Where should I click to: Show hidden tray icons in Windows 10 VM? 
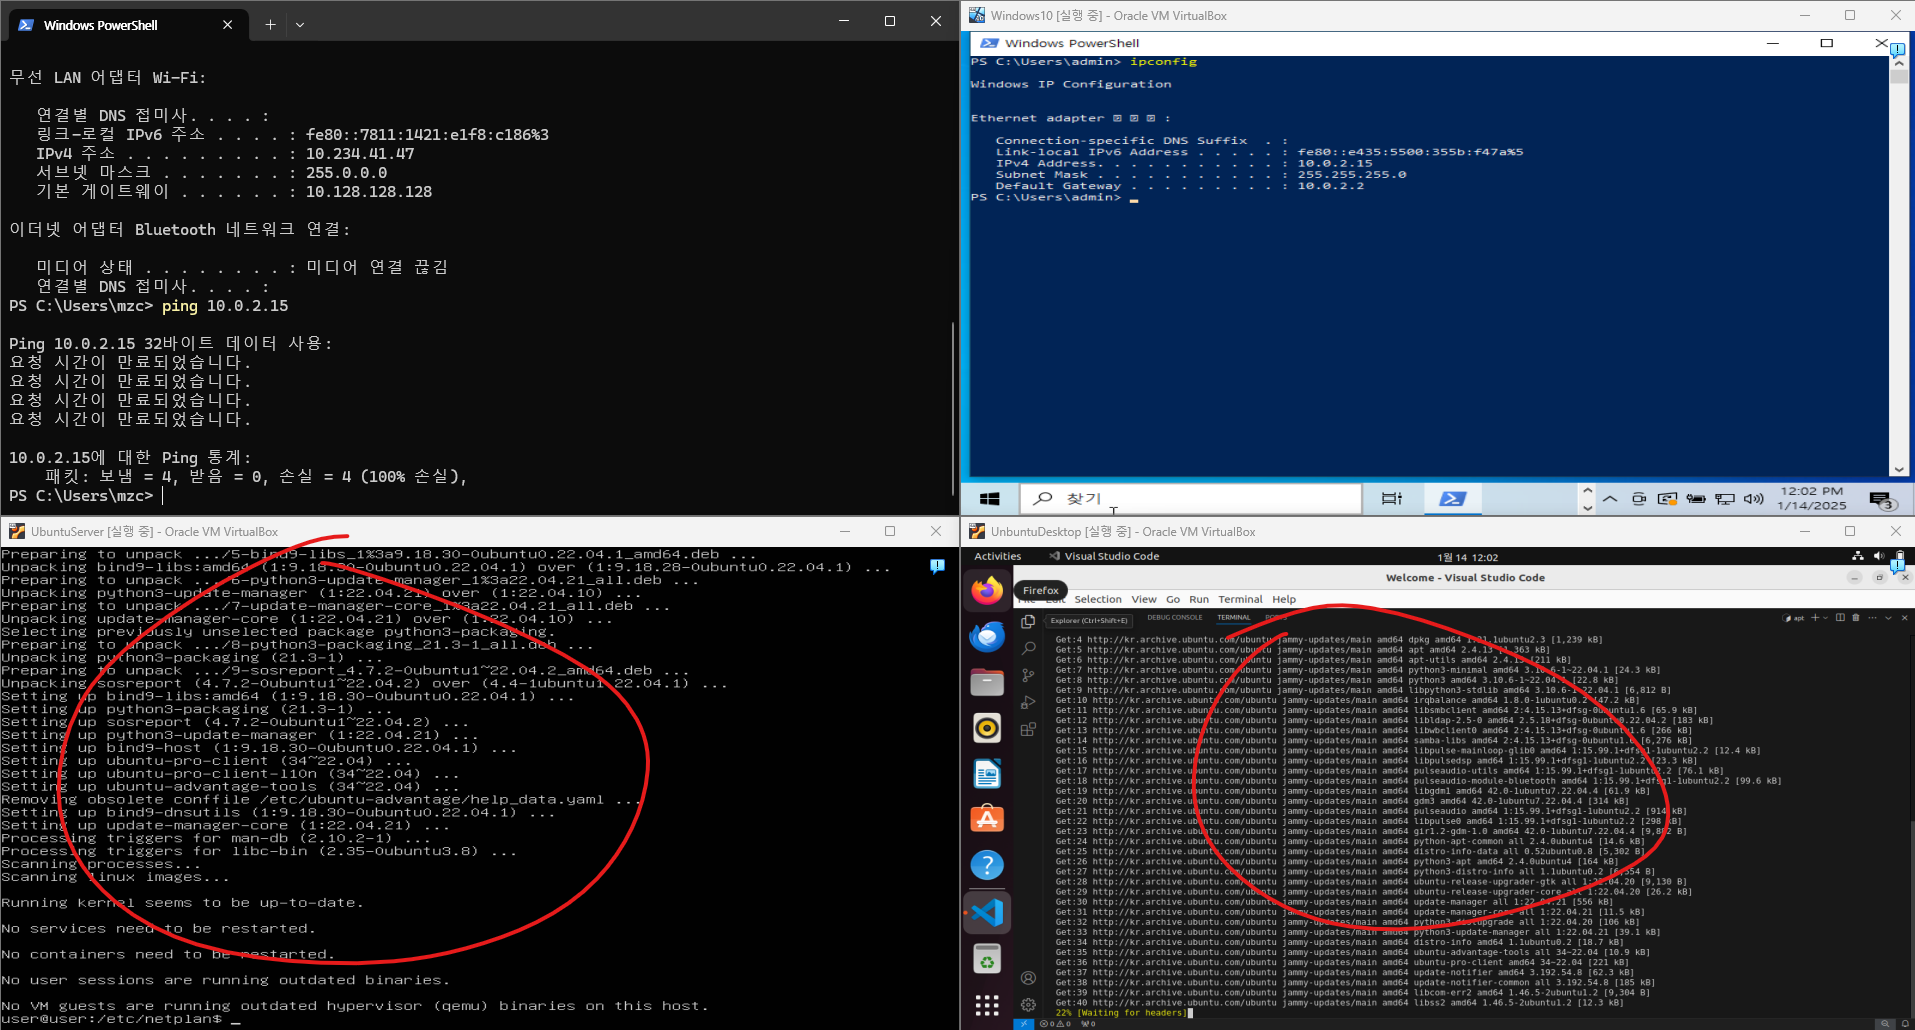(1610, 498)
